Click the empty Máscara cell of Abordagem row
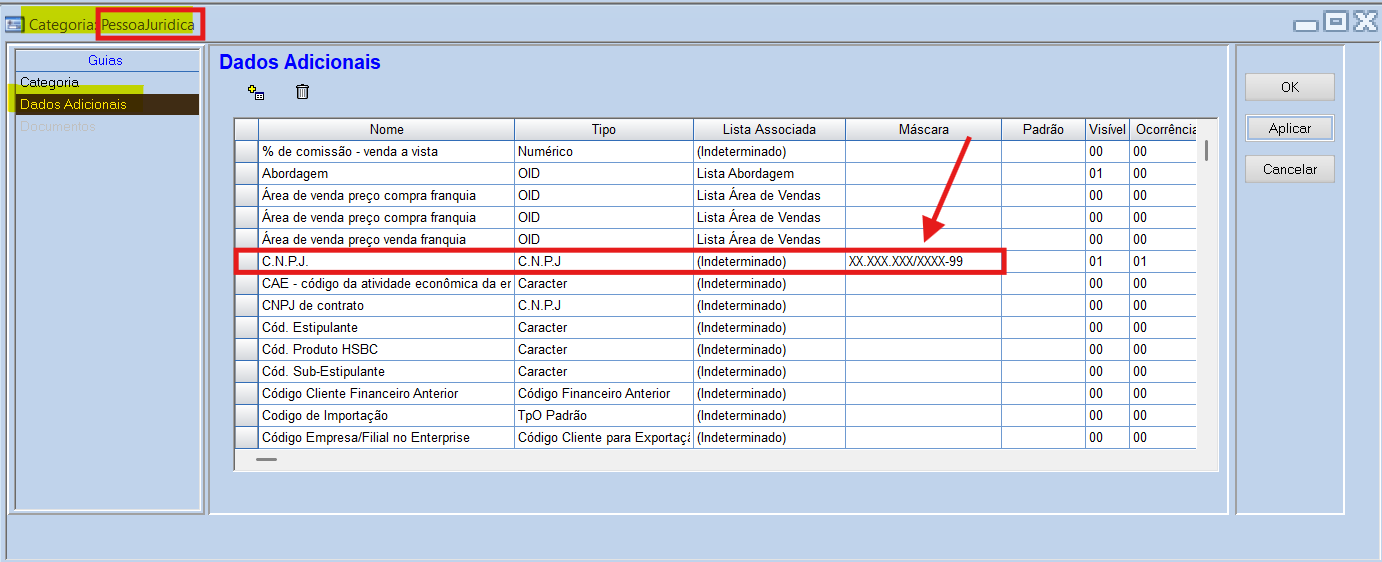 pos(923,173)
